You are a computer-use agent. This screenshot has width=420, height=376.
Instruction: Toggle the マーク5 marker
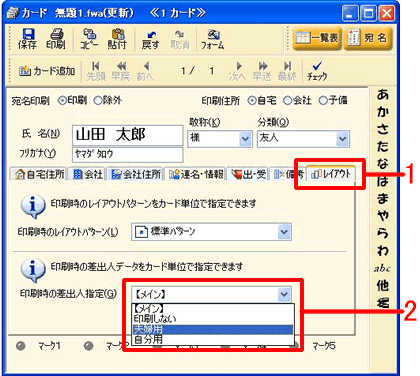(295, 346)
